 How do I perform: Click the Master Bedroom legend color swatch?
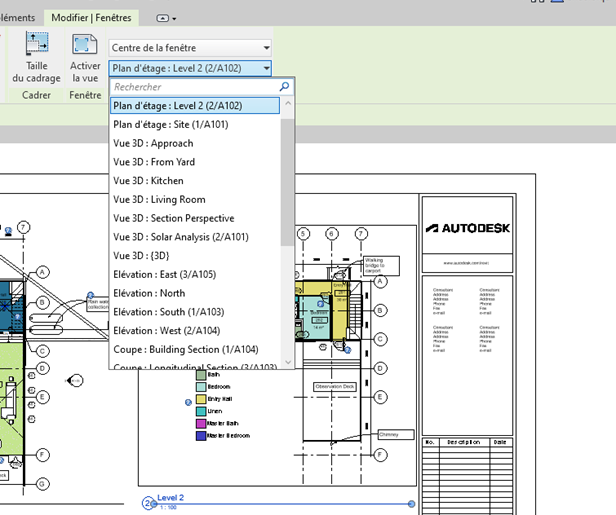coord(200,435)
